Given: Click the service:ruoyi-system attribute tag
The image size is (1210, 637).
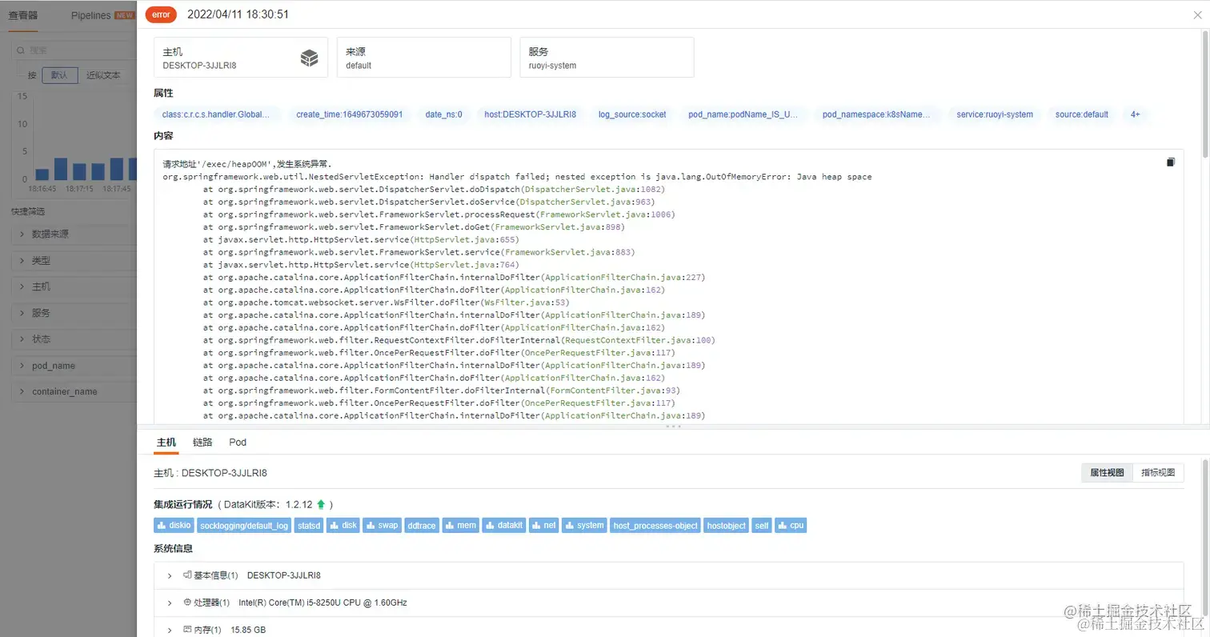Looking at the screenshot, I should [x=994, y=115].
